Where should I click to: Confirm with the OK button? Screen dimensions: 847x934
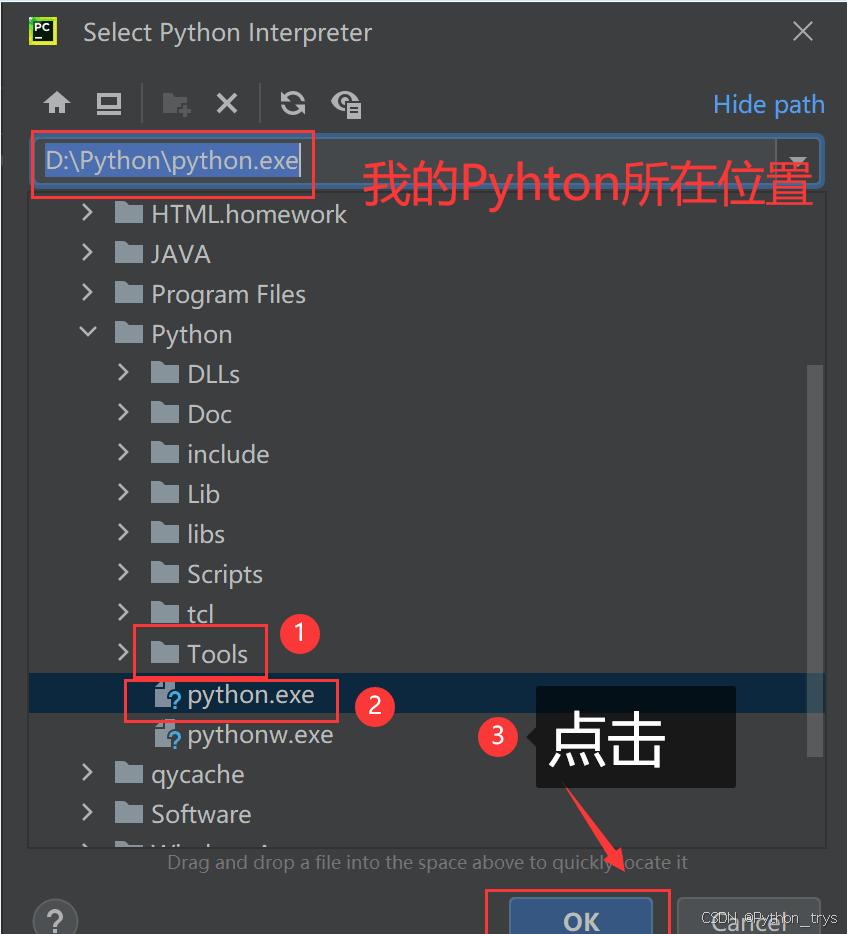pos(581,917)
